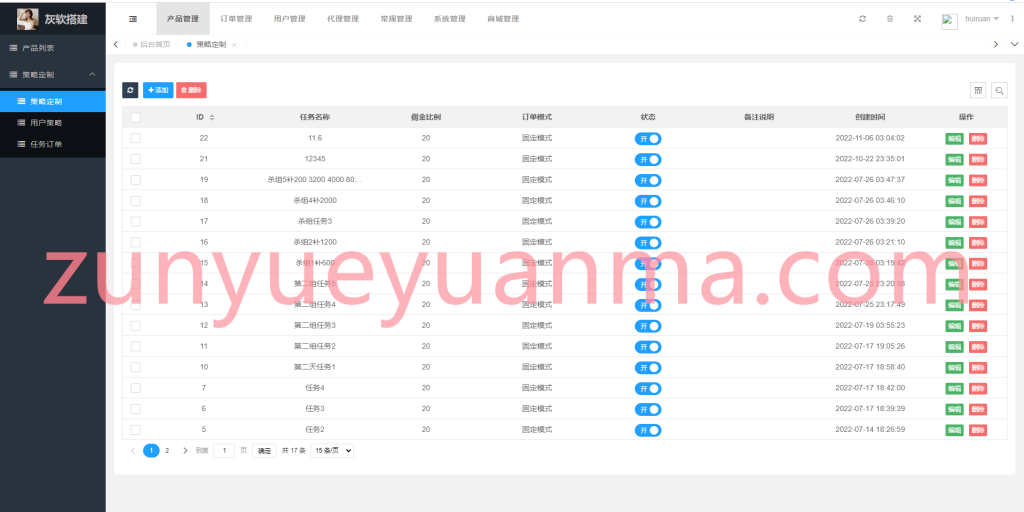This screenshot has height=512, width=1024.
Task: Toggle fullscreen icon in top header
Action: pyautogui.click(x=917, y=19)
